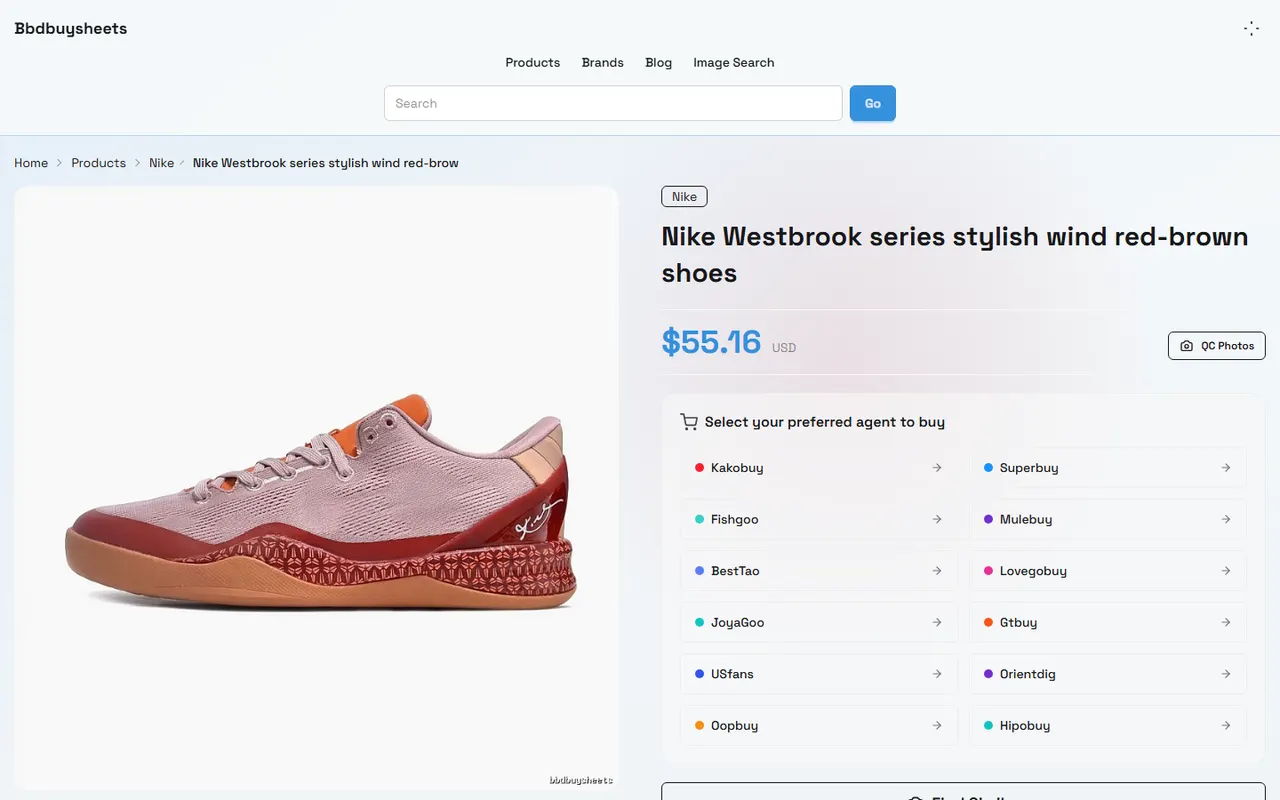1280x800 pixels.
Task: Click Products in the breadcrumb
Action: point(98,163)
